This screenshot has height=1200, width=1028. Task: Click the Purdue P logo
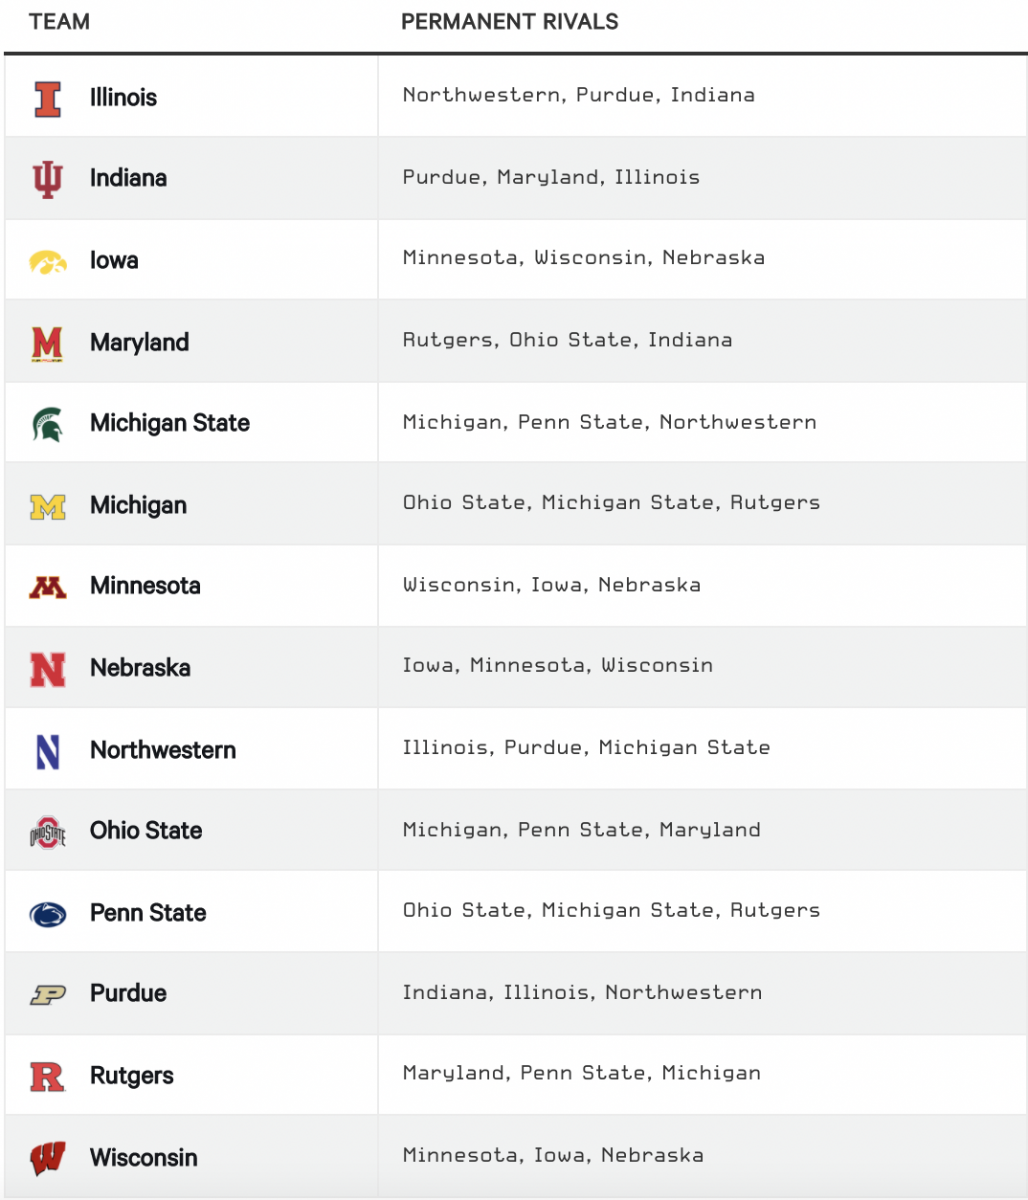click(x=47, y=995)
